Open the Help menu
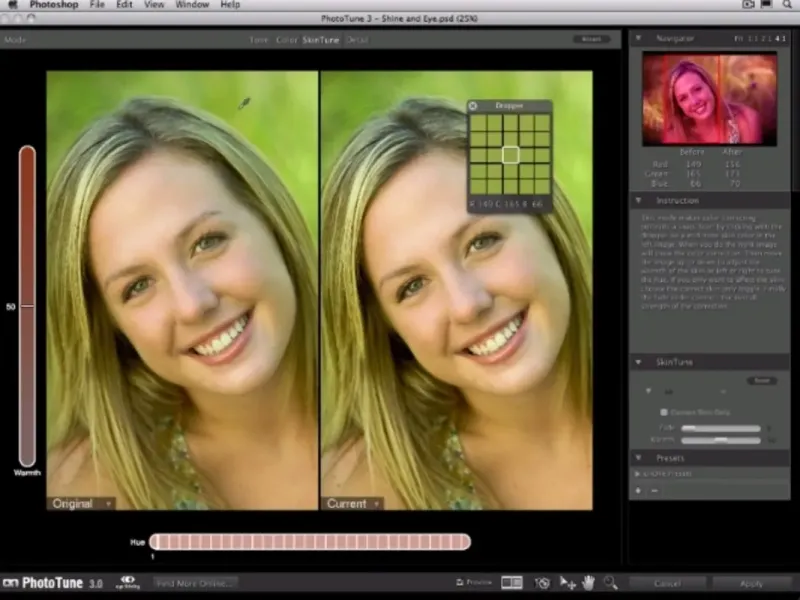 click(x=230, y=5)
